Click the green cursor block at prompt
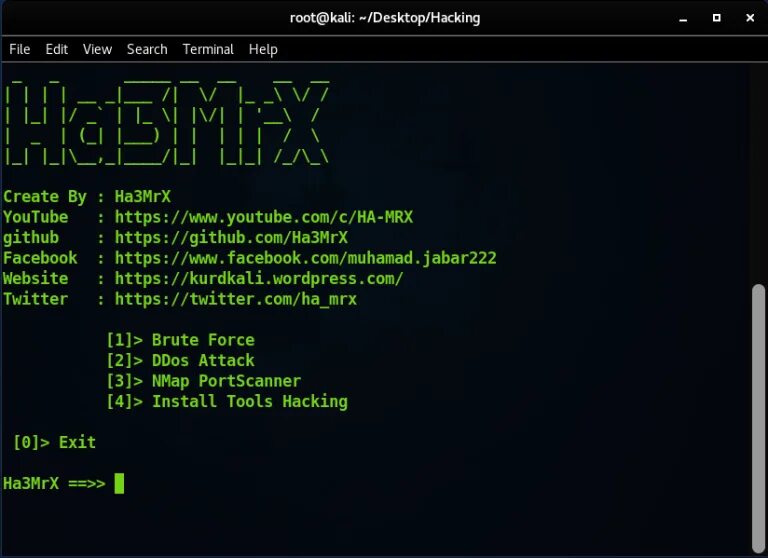The image size is (768, 558). click(119, 484)
